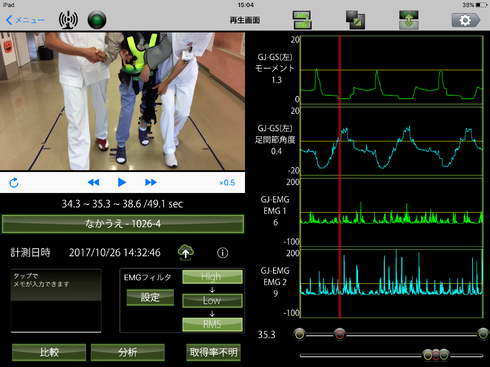Tap the 2017/10/26 14:32:46 timestamp
The width and height of the screenshot is (490, 367).
[x=115, y=253]
